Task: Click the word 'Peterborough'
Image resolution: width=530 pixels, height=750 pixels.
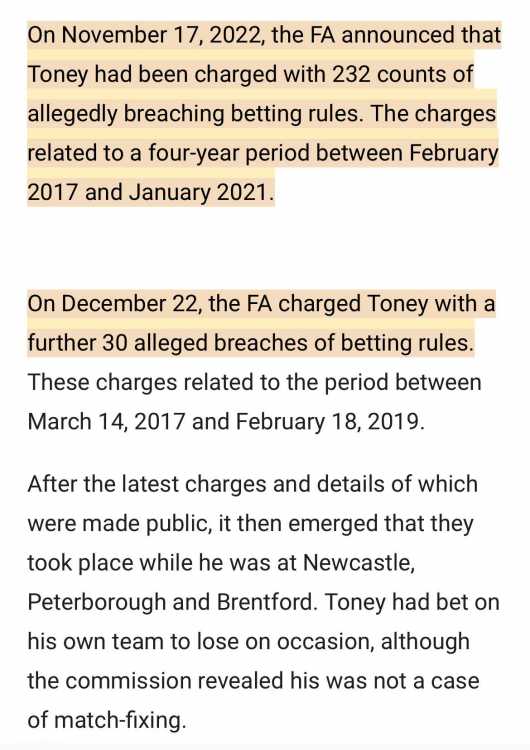Action: pos(97,602)
